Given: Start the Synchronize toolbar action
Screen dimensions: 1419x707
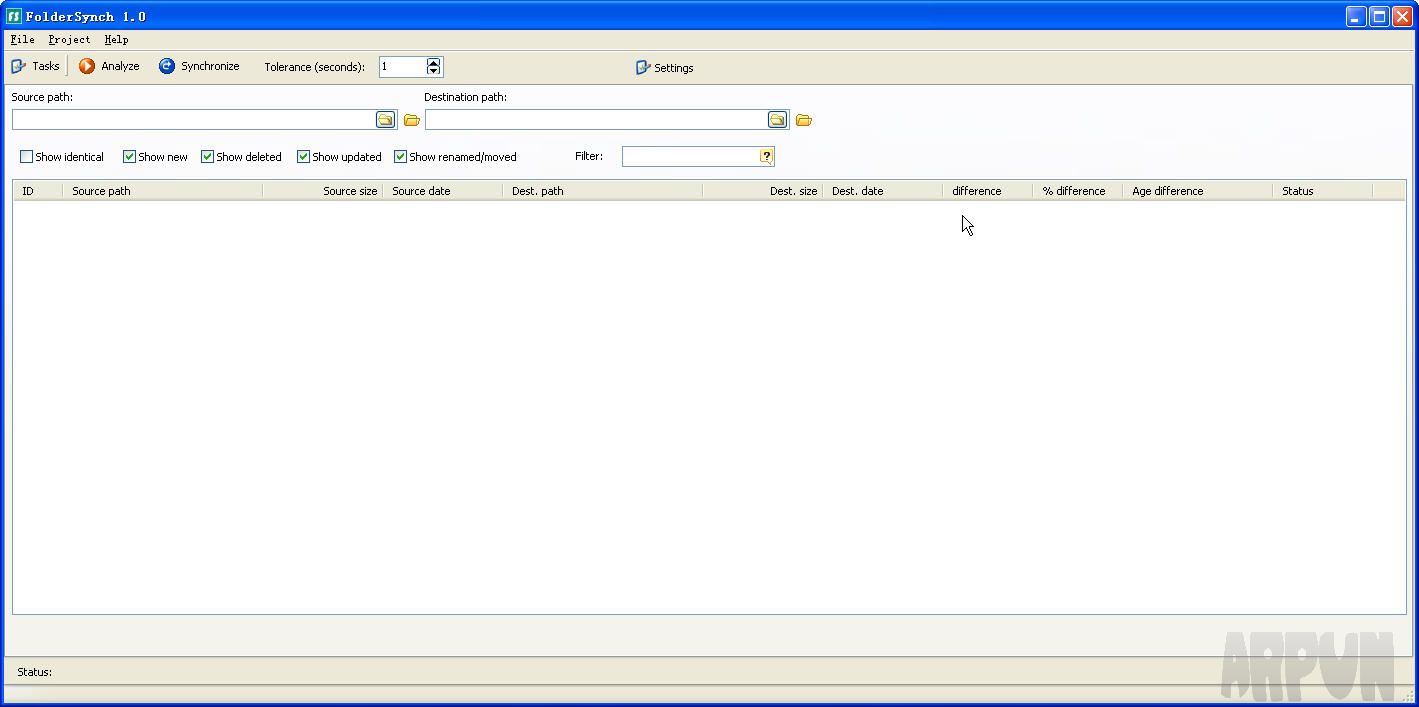Looking at the screenshot, I should click(x=167, y=66).
